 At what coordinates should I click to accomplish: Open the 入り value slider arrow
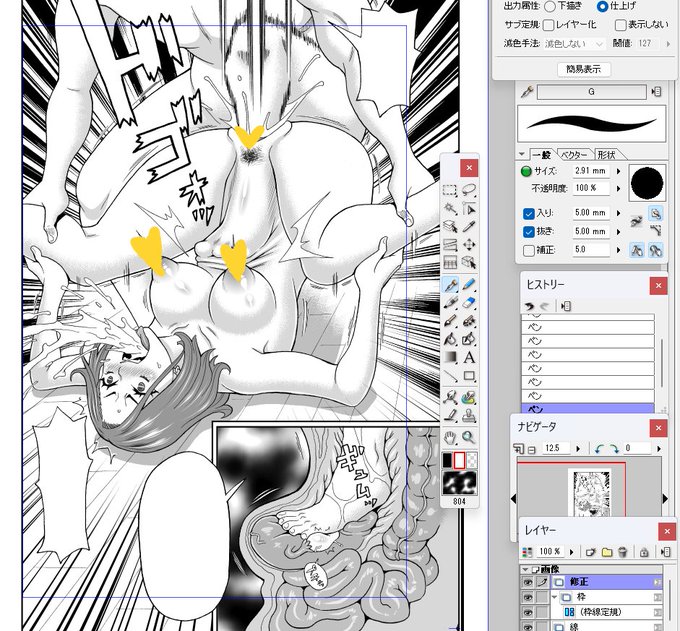tap(618, 213)
